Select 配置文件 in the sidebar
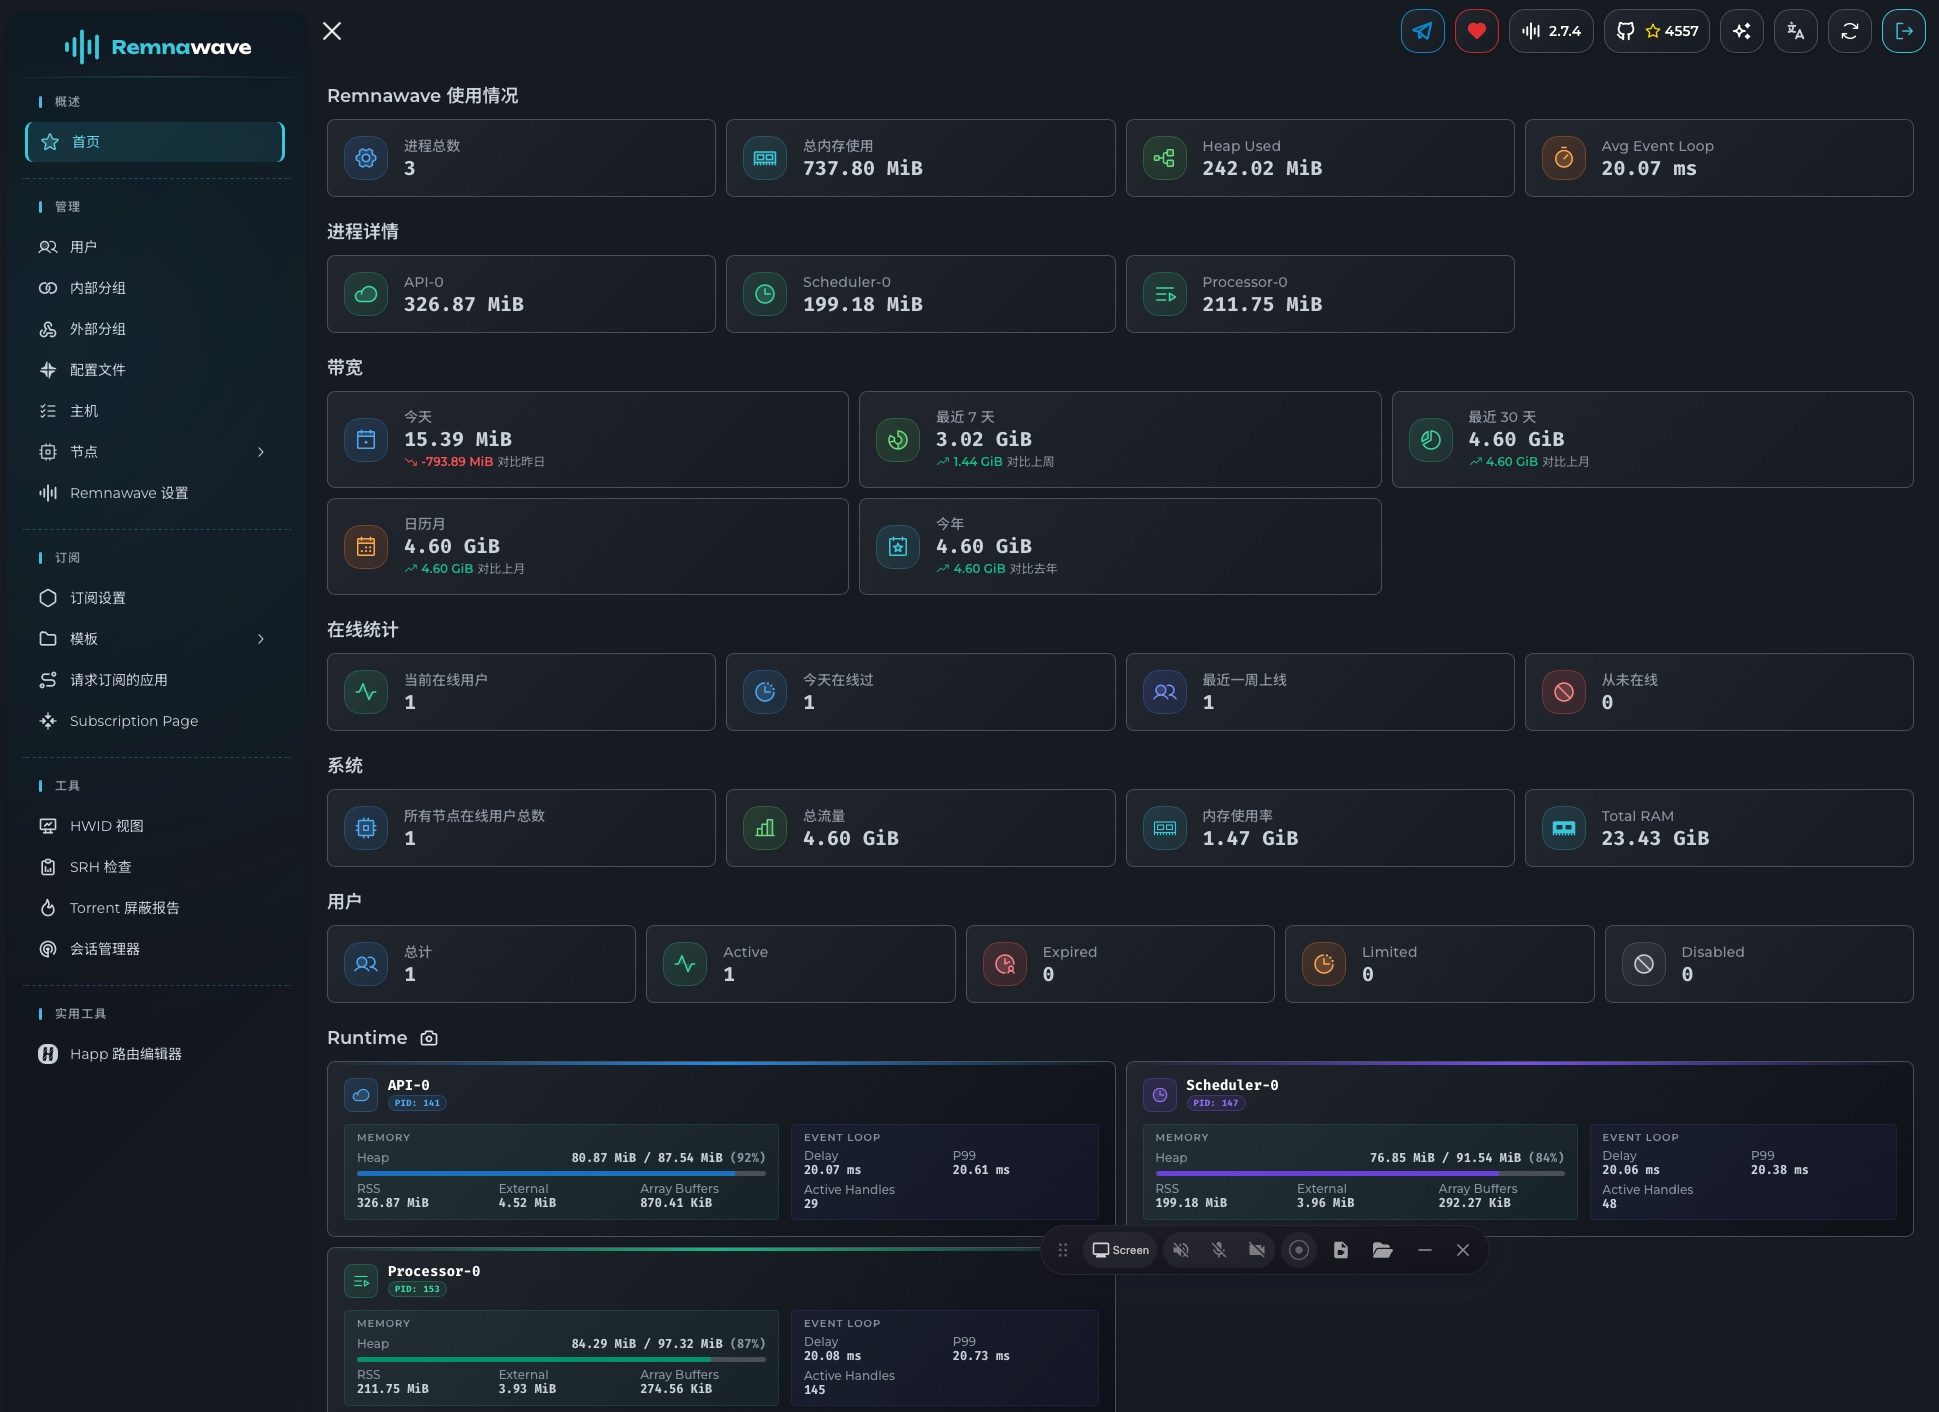This screenshot has width=1939, height=1412. tap(155, 370)
